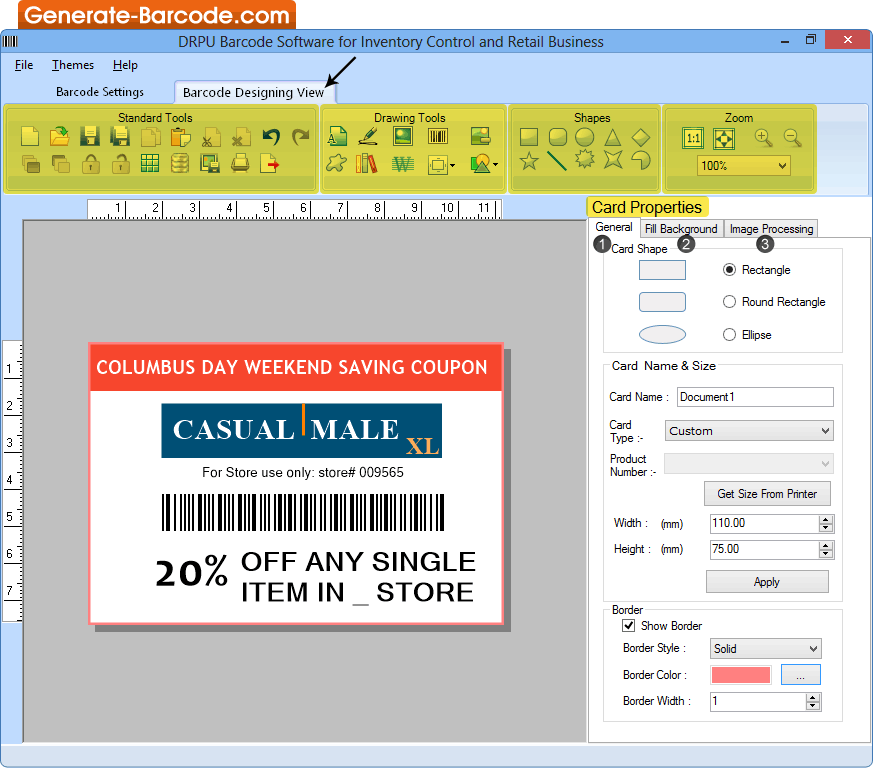
Task: Open the Border Style dropdown
Action: (x=813, y=648)
